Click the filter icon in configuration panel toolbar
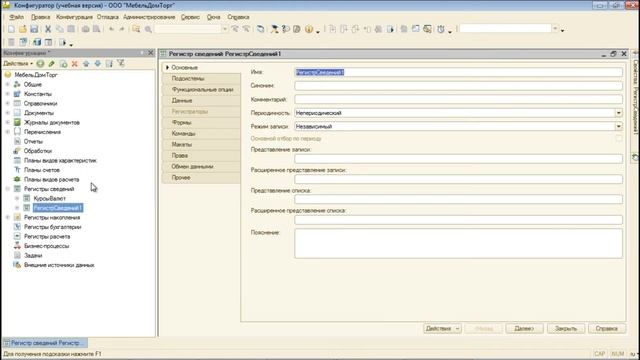This screenshot has width=640, height=360. click(121, 63)
